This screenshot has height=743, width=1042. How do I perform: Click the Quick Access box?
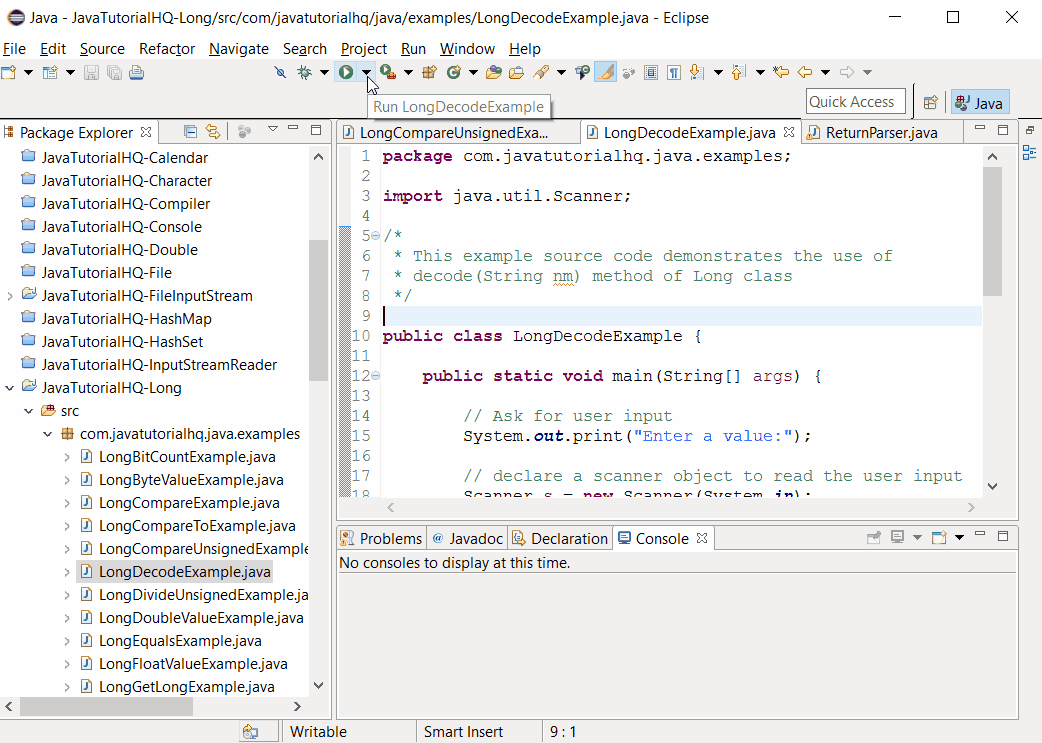(855, 101)
